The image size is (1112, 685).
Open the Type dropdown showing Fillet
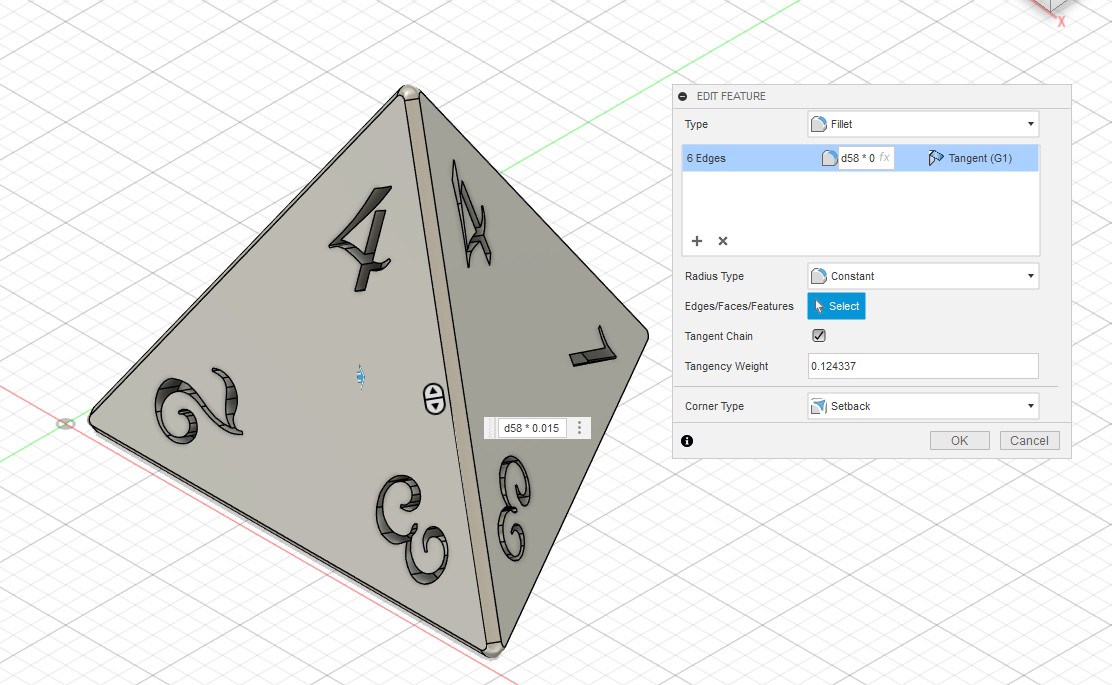point(922,124)
